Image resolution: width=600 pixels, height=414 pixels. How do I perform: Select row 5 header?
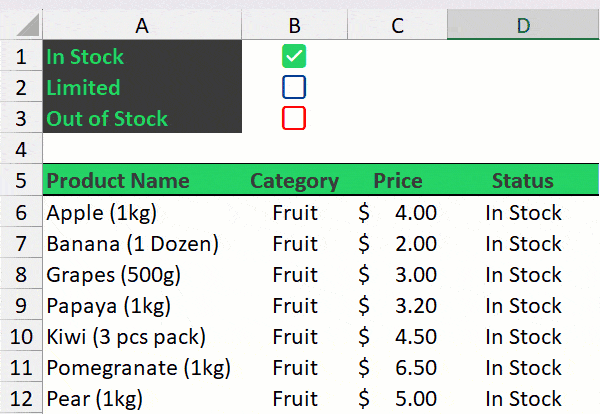coord(21,181)
